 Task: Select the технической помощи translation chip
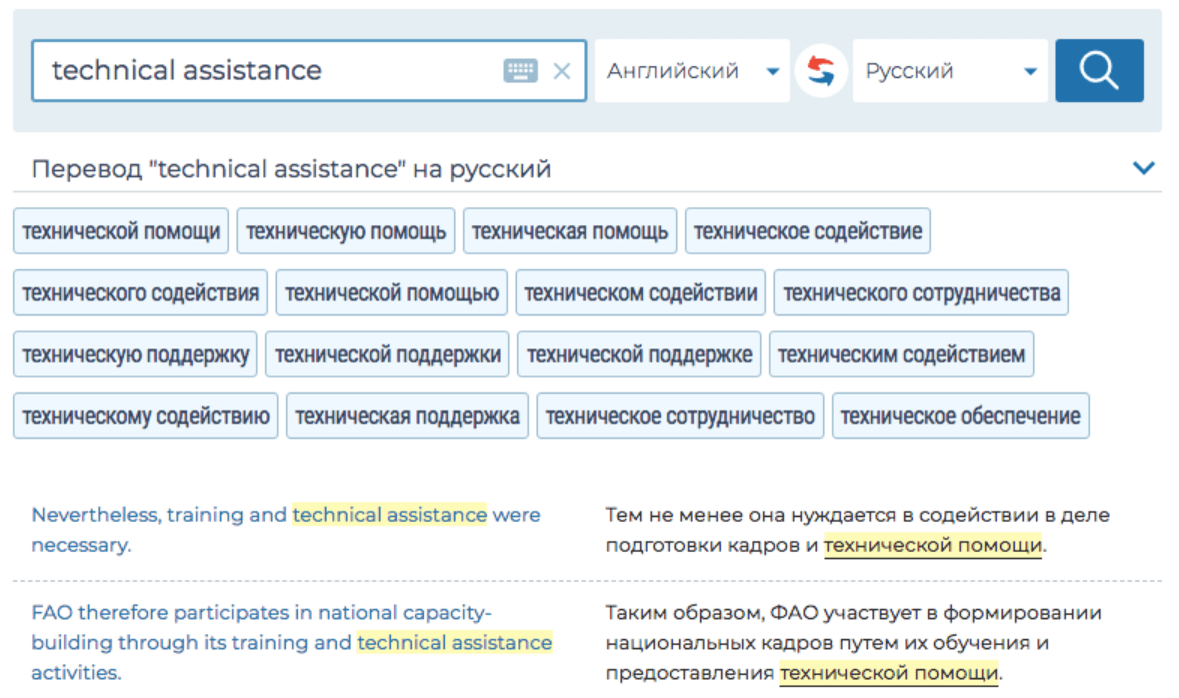(x=121, y=231)
